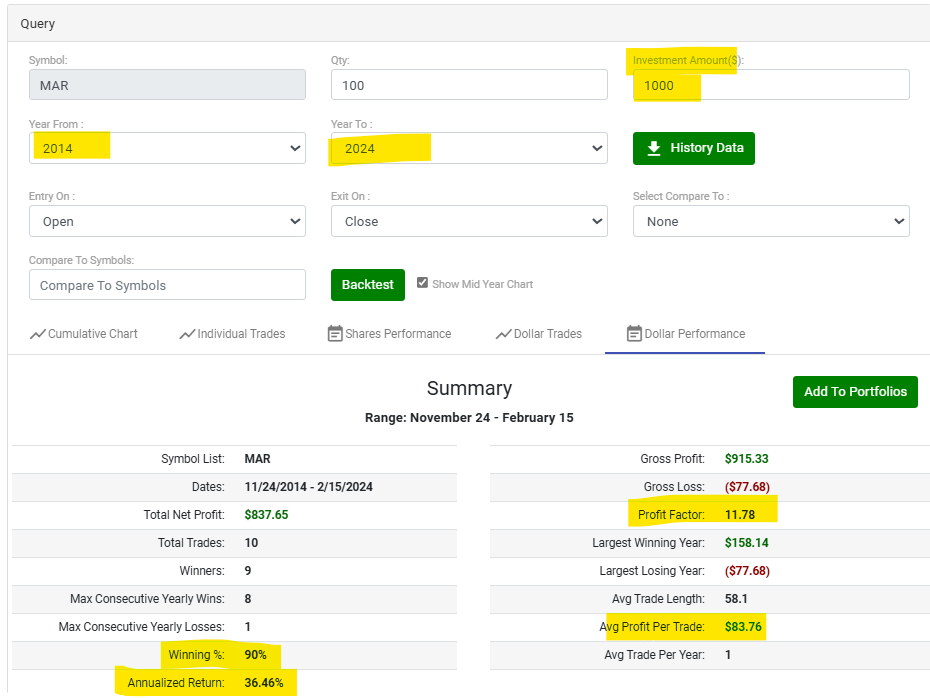The height and width of the screenshot is (698, 930).
Task: Click the Dollar Performance calendar icon
Action: point(634,334)
